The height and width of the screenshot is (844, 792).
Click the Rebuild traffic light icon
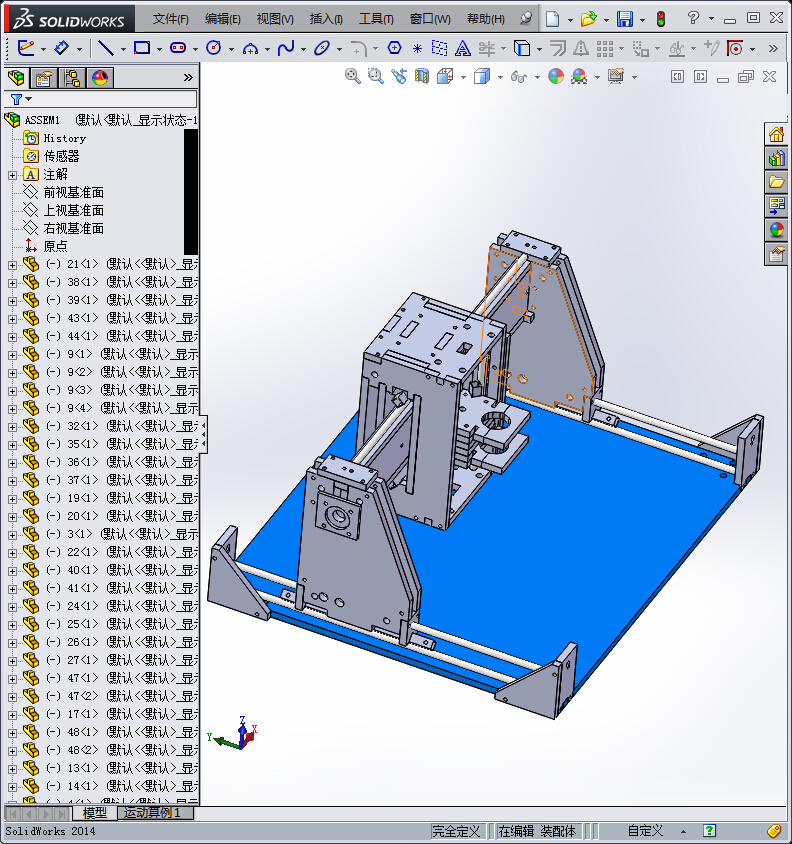(661, 19)
